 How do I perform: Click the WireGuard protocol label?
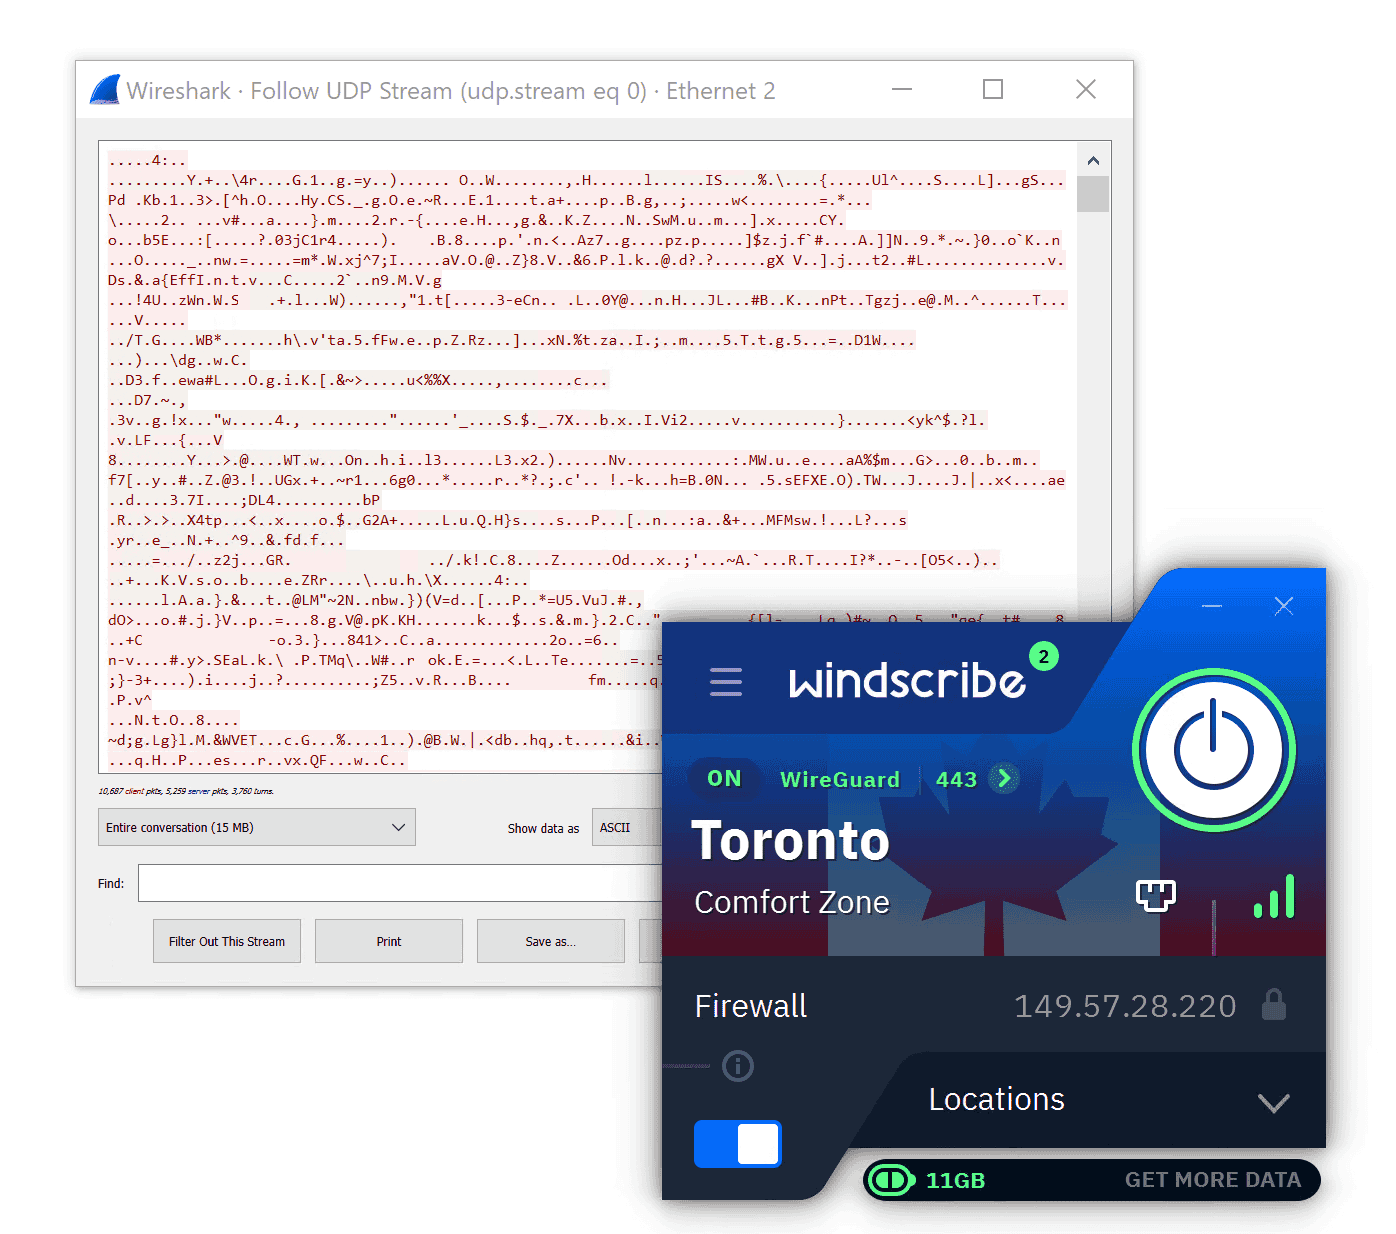[x=840, y=780]
